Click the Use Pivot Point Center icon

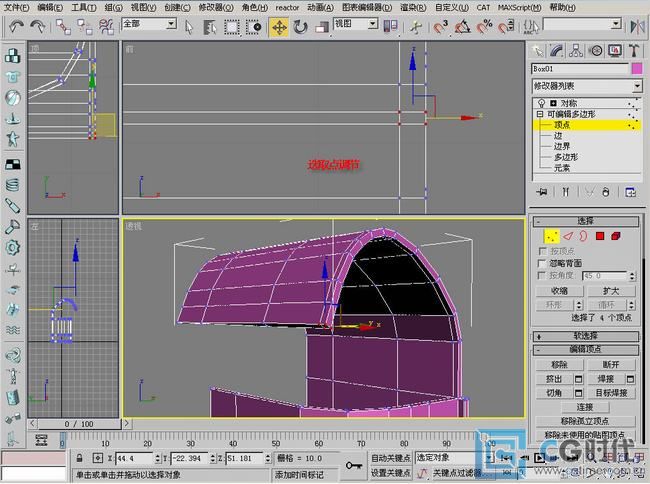tap(390, 27)
